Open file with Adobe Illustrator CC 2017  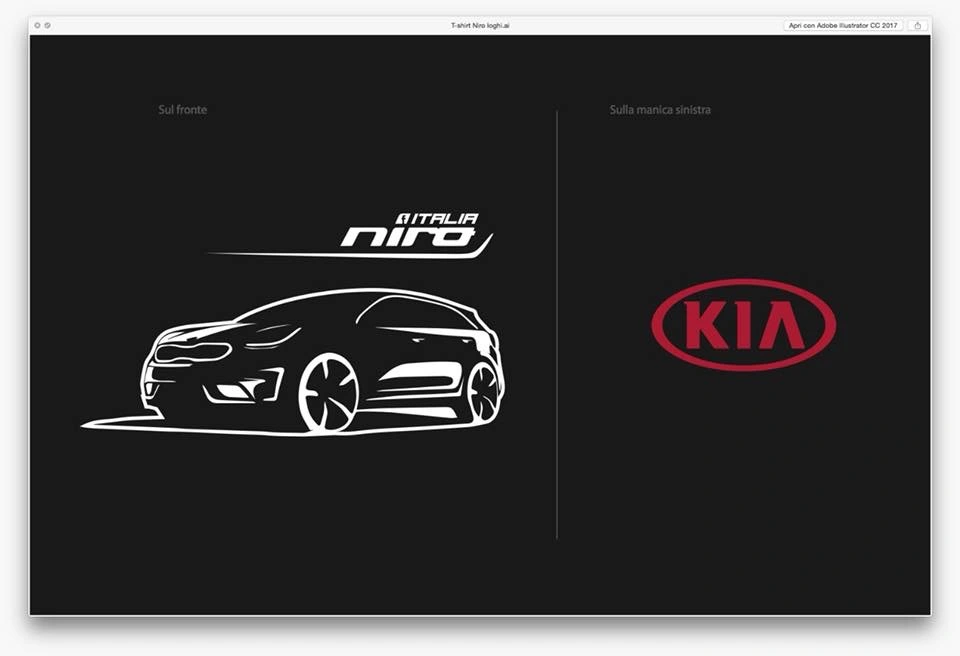(842, 25)
